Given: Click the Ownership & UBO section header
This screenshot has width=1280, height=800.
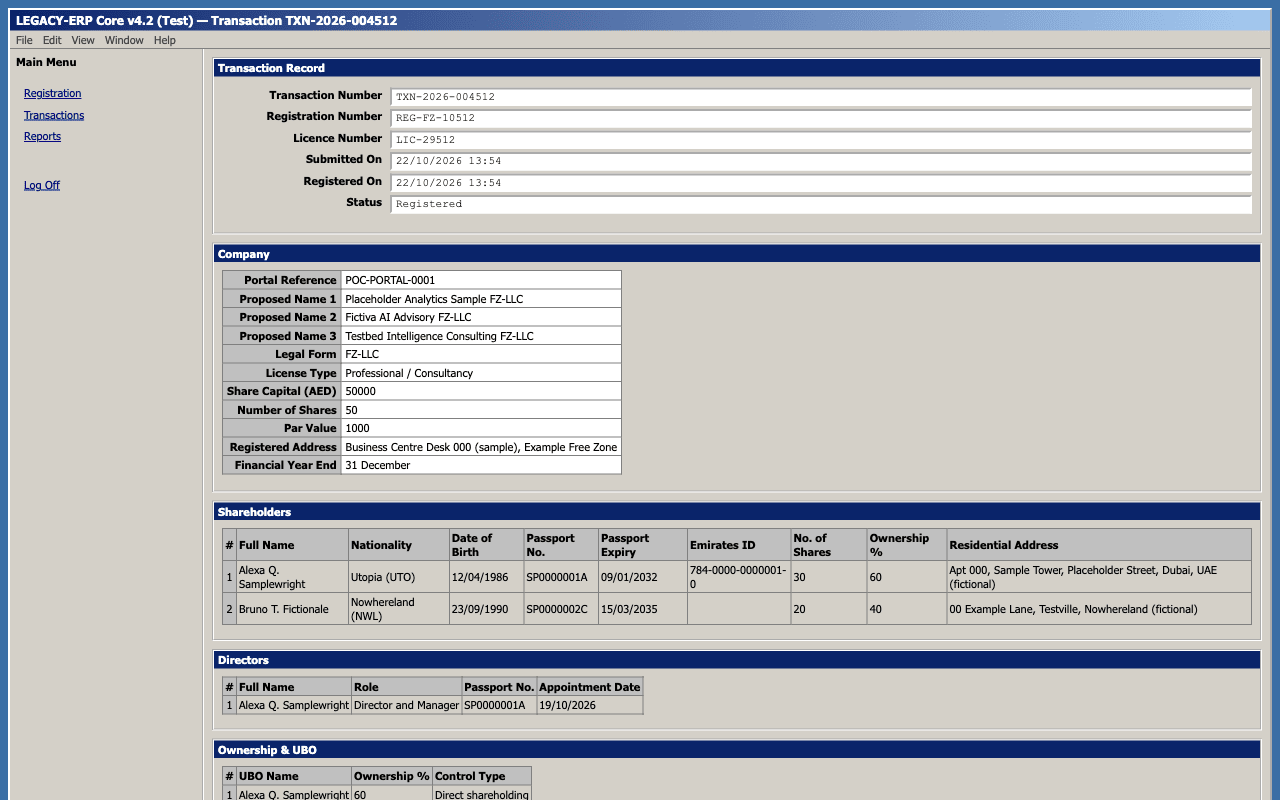Looking at the screenshot, I should pyautogui.click(x=737, y=750).
